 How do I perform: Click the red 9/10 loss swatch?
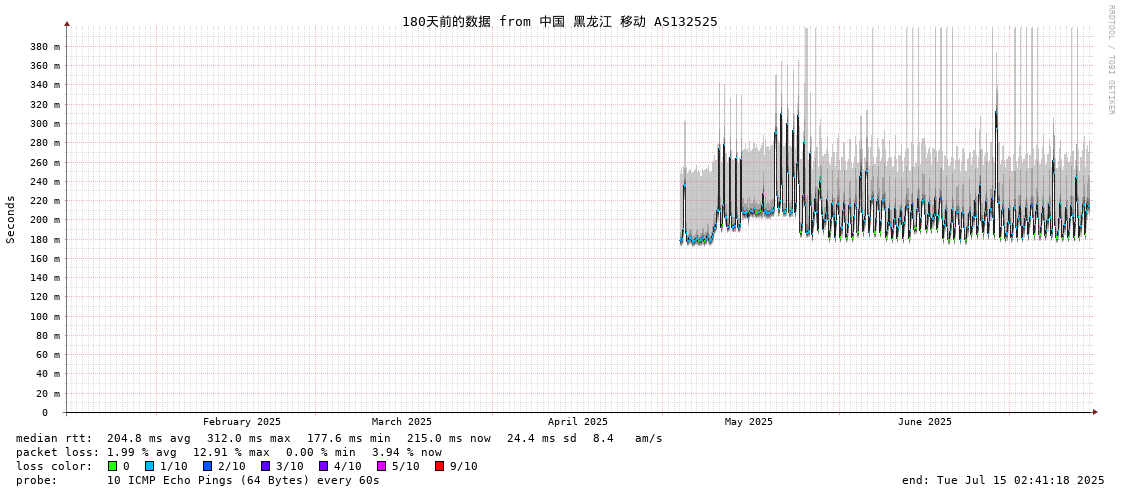440,466
